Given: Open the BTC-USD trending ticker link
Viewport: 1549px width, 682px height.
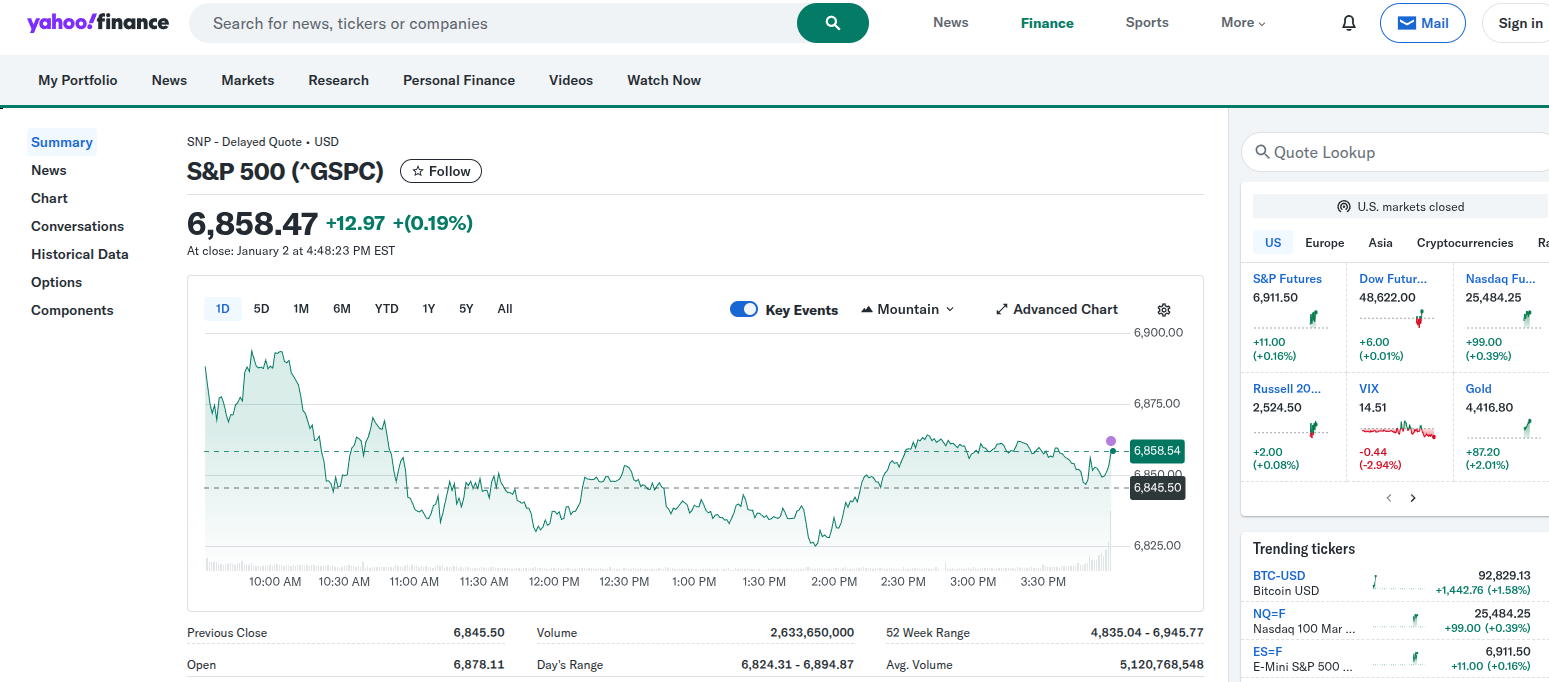Looking at the screenshot, I should tap(1279, 576).
